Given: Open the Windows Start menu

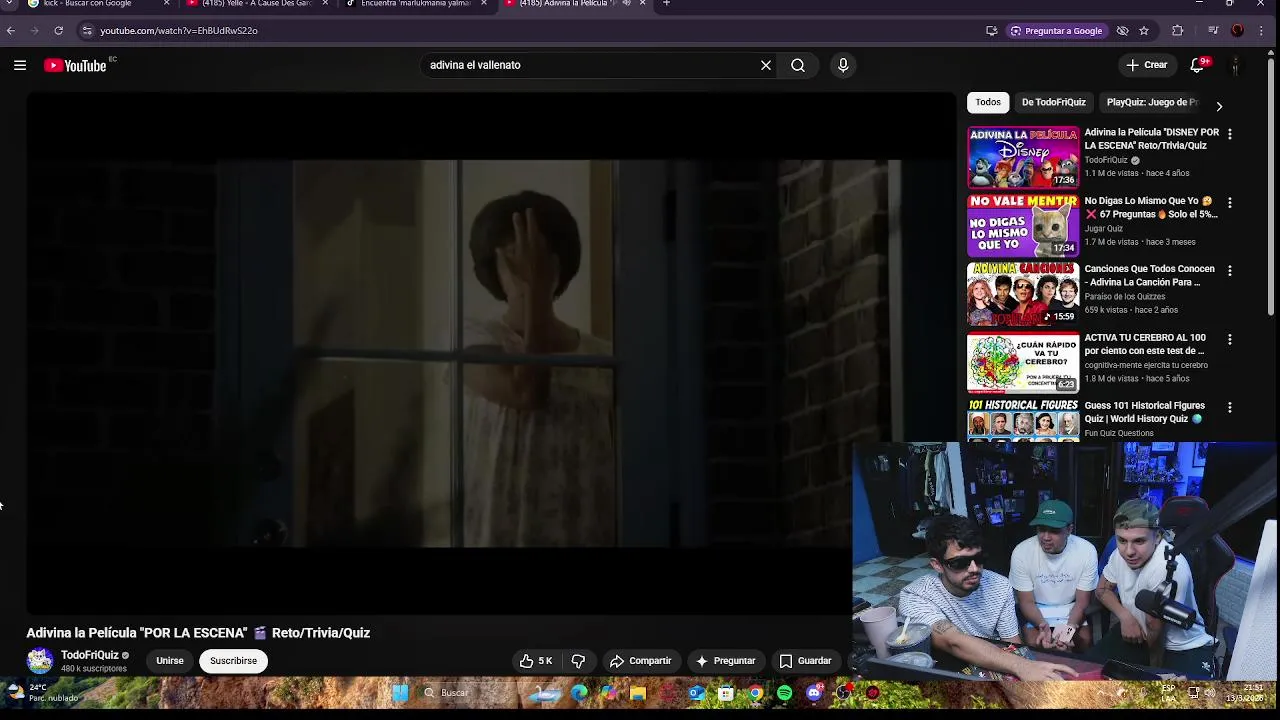Looking at the screenshot, I should (400, 692).
